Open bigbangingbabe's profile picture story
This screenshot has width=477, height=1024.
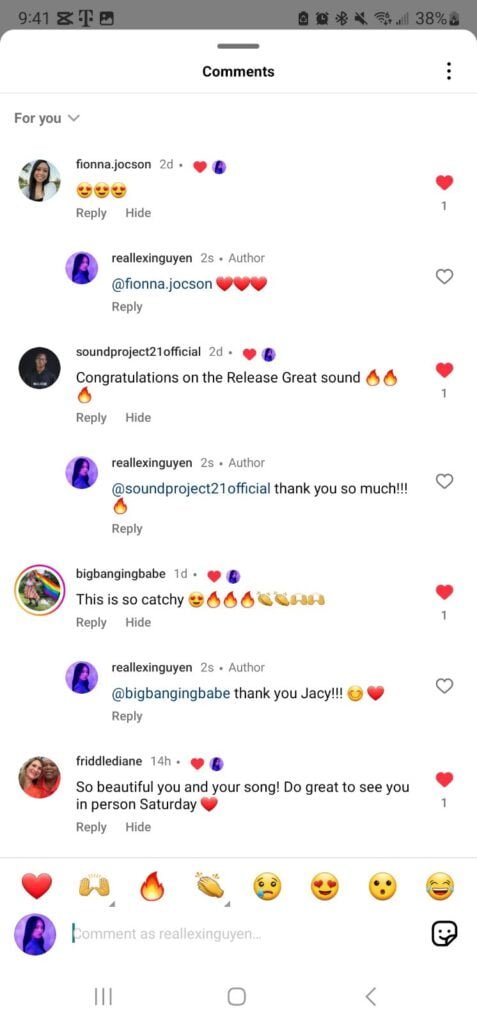click(x=39, y=590)
